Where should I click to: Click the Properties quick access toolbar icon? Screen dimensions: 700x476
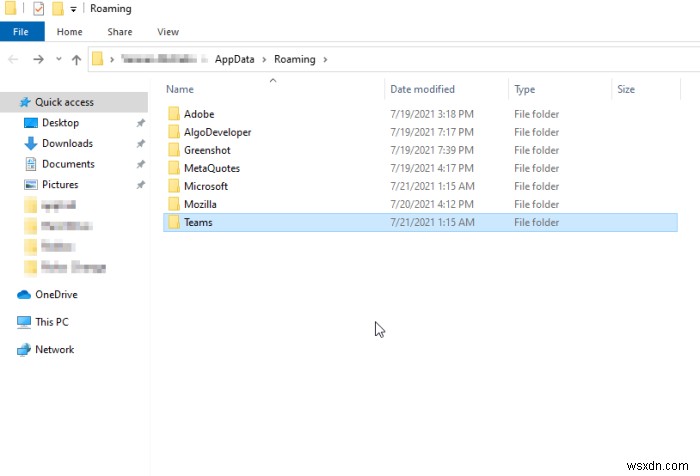pyautogui.click(x=39, y=8)
